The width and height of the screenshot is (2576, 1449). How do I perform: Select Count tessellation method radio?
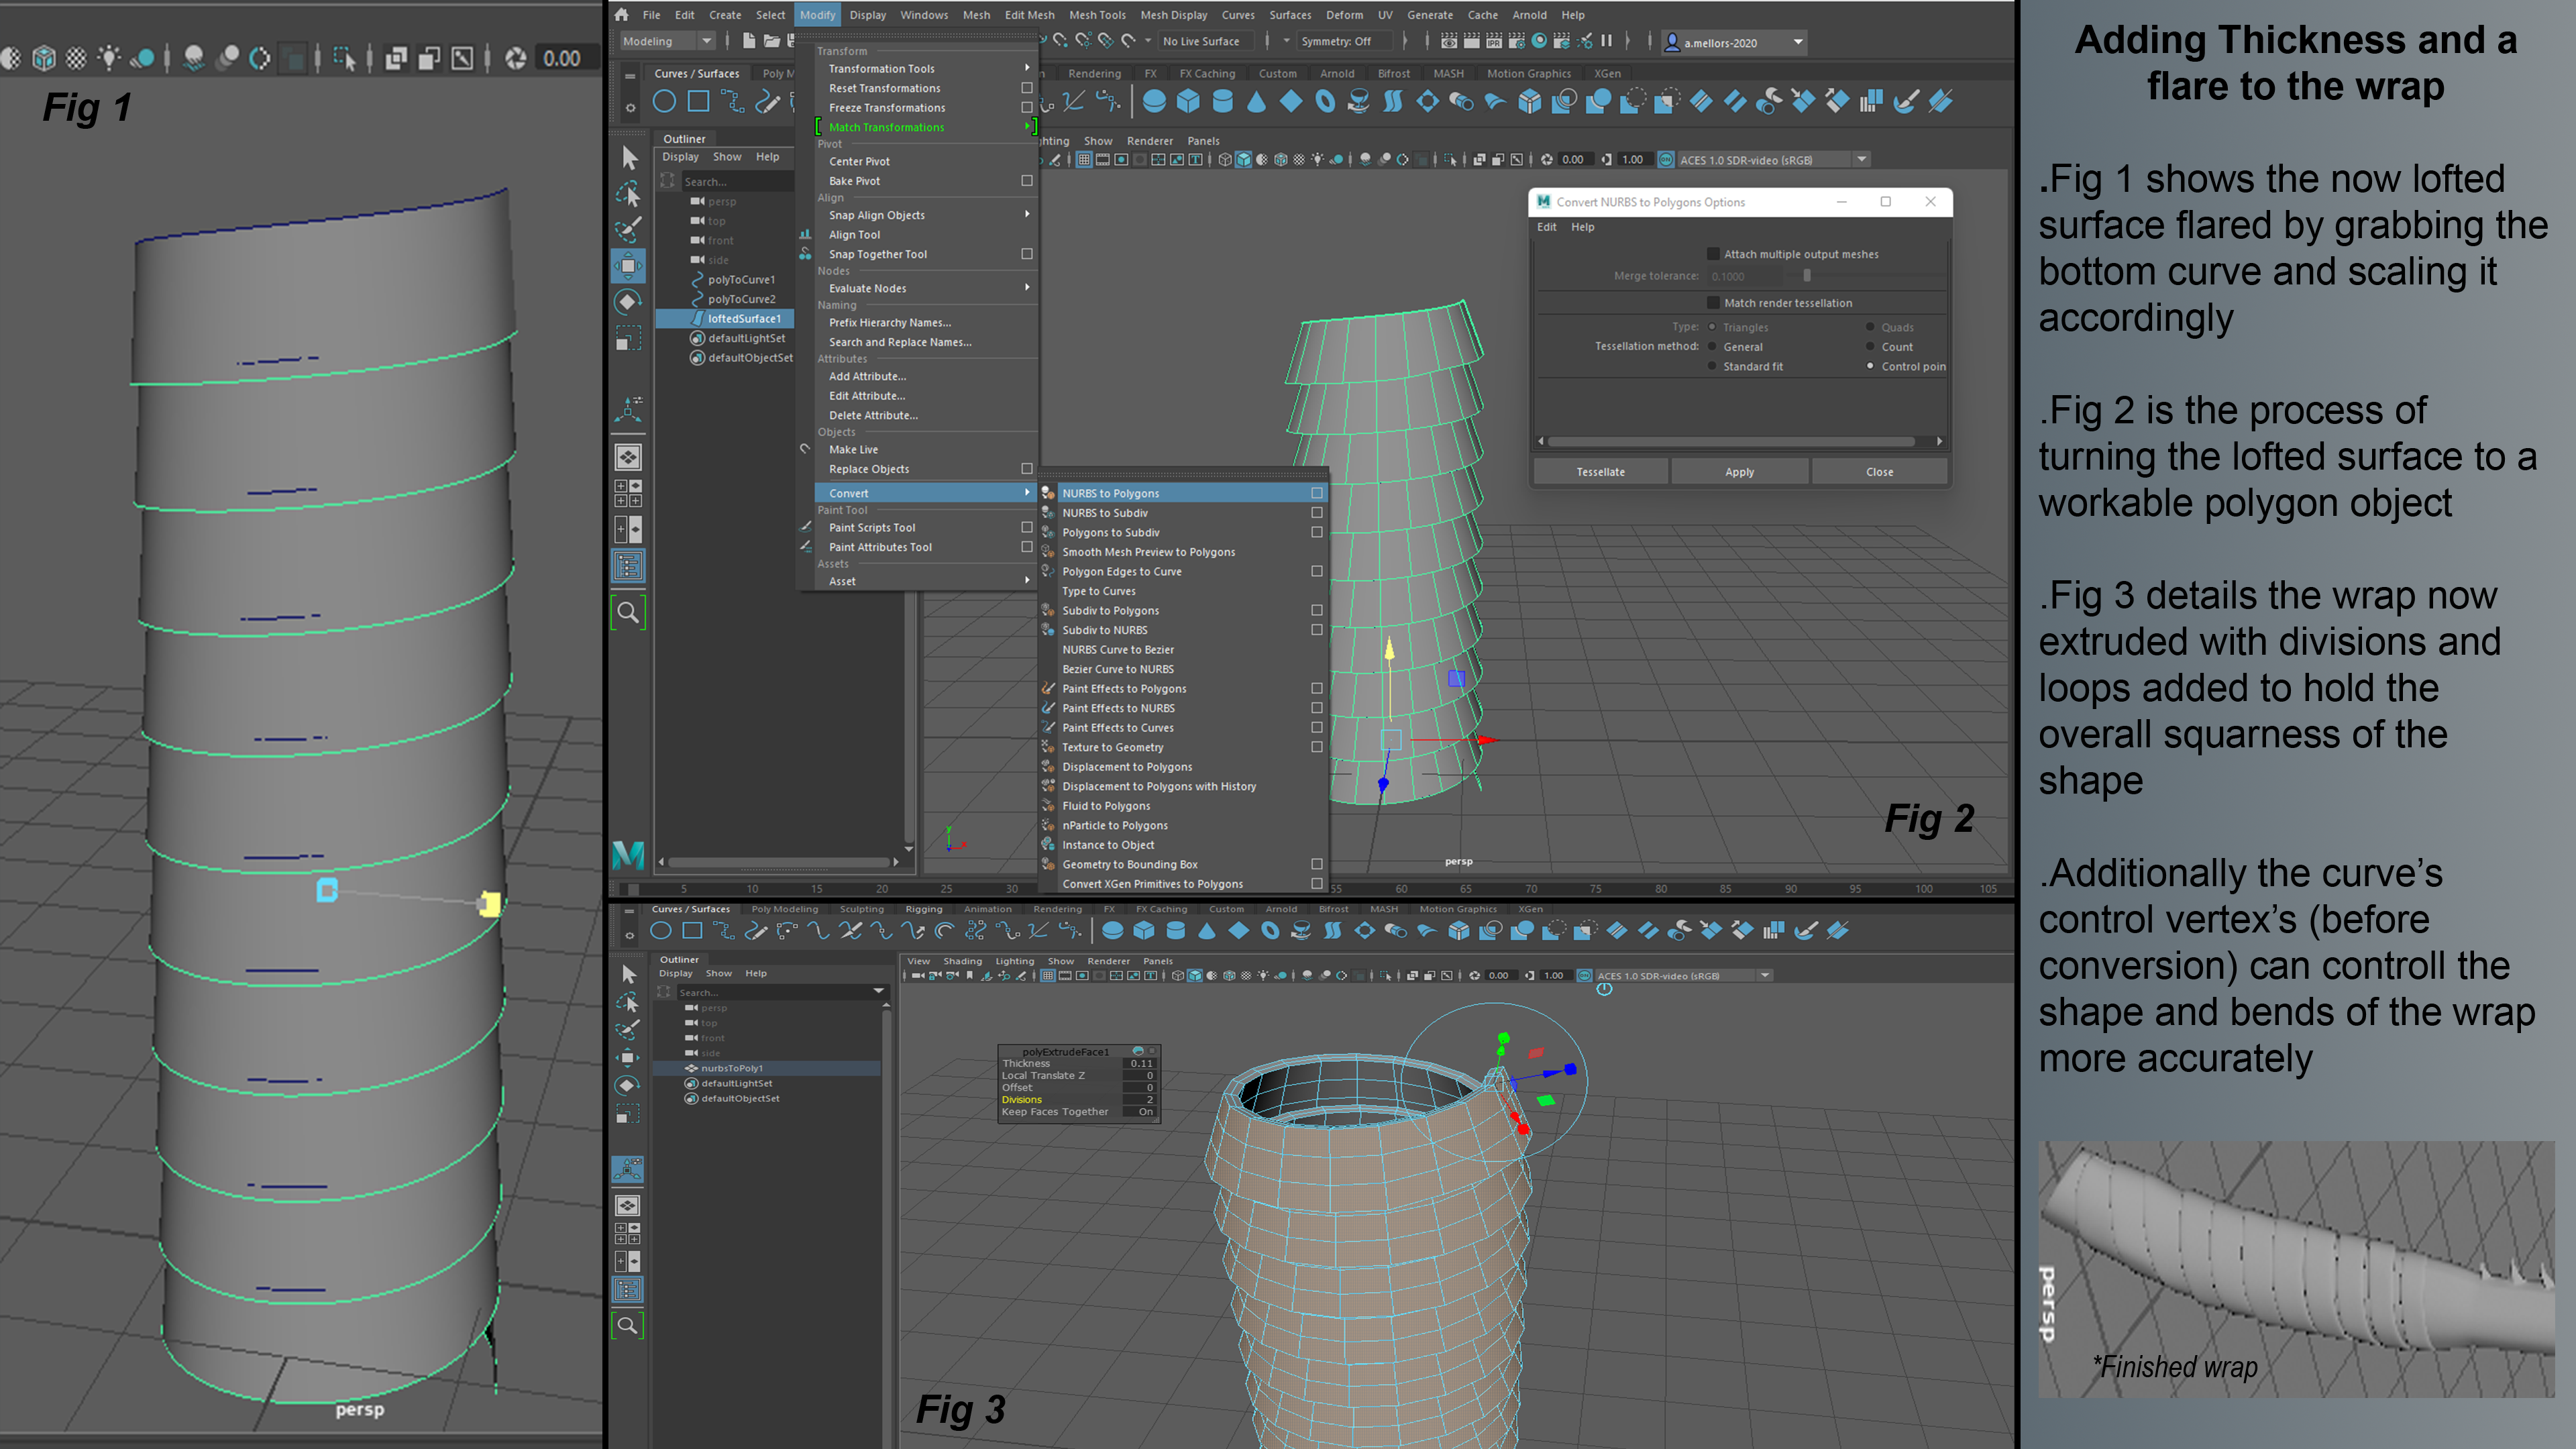coord(1870,347)
